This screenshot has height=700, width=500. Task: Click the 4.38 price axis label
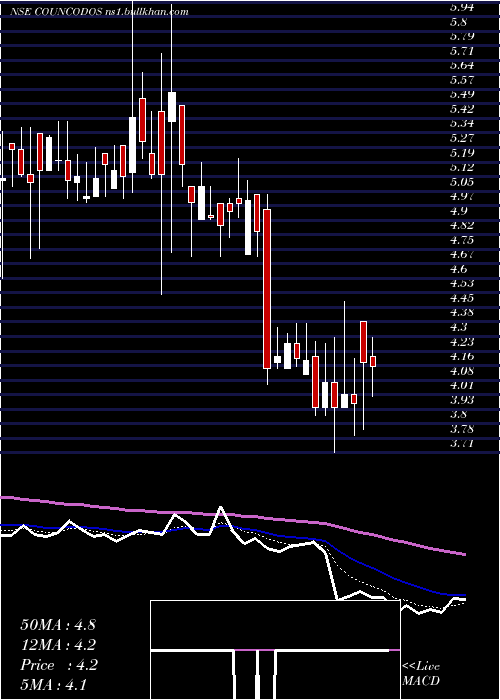click(462, 312)
